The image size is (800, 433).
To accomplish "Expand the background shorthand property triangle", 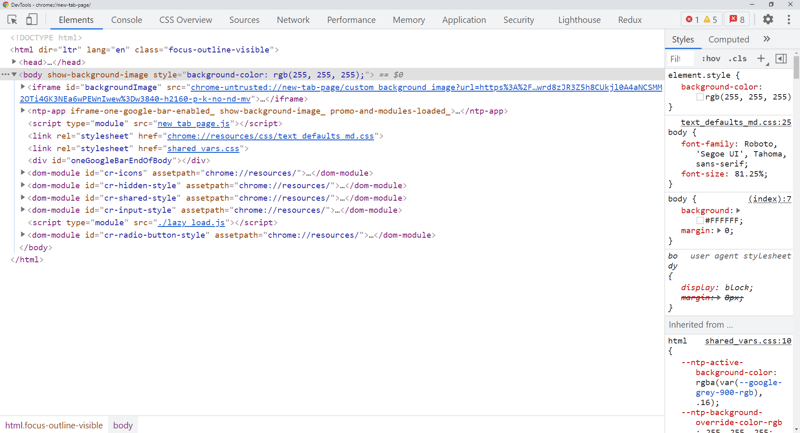I will click(738, 211).
